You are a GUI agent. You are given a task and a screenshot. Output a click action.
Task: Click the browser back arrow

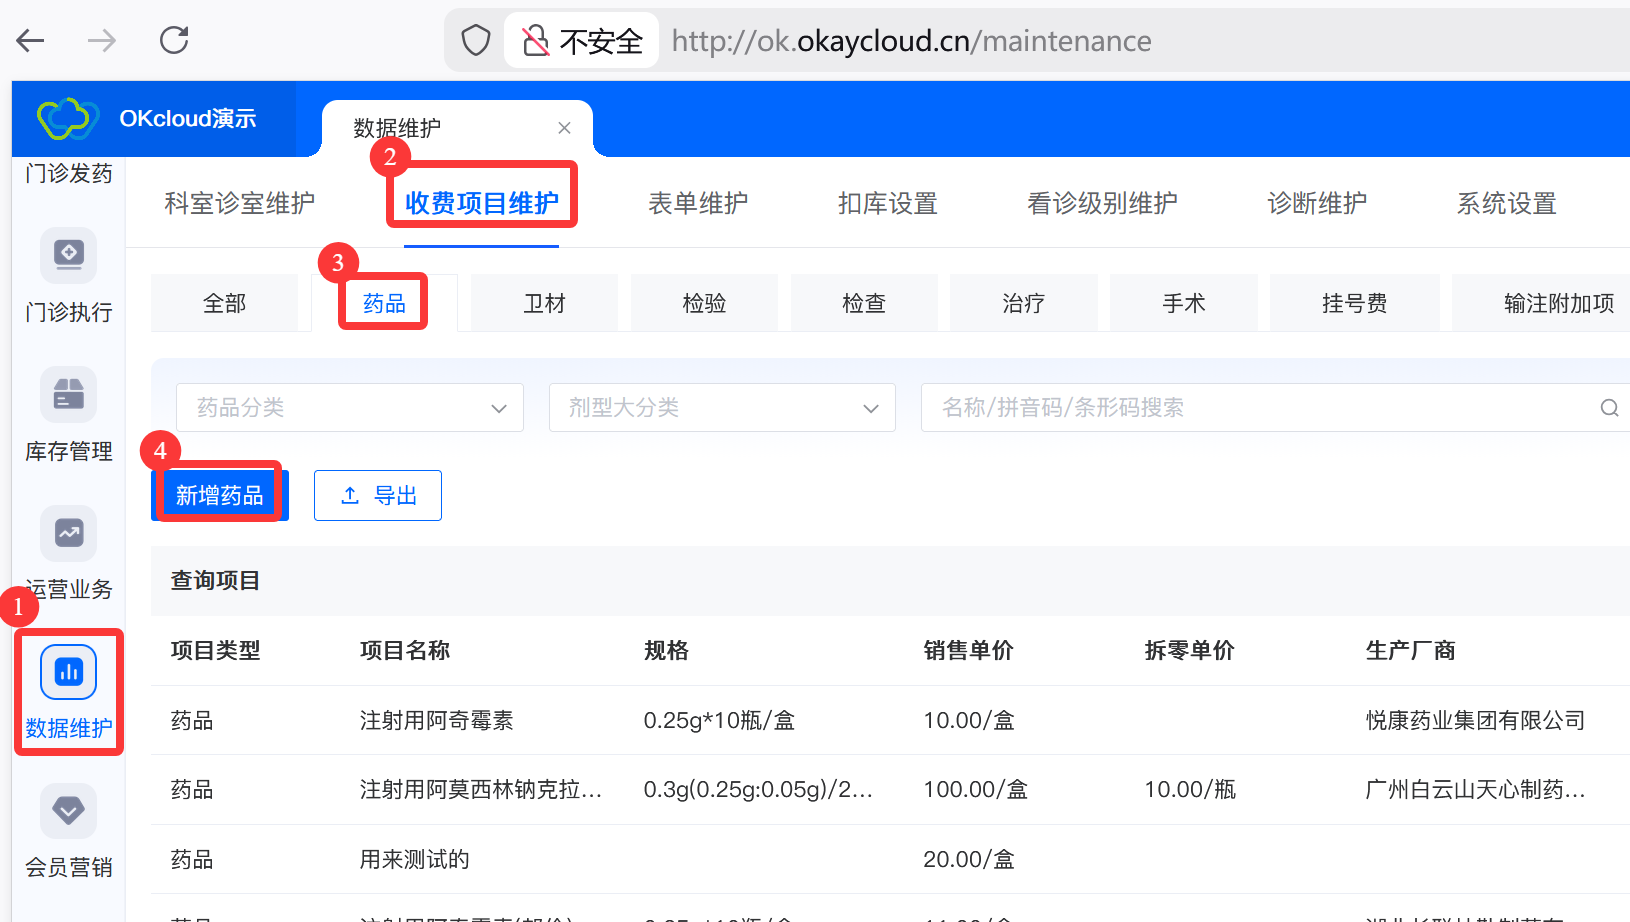click(x=31, y=41)
